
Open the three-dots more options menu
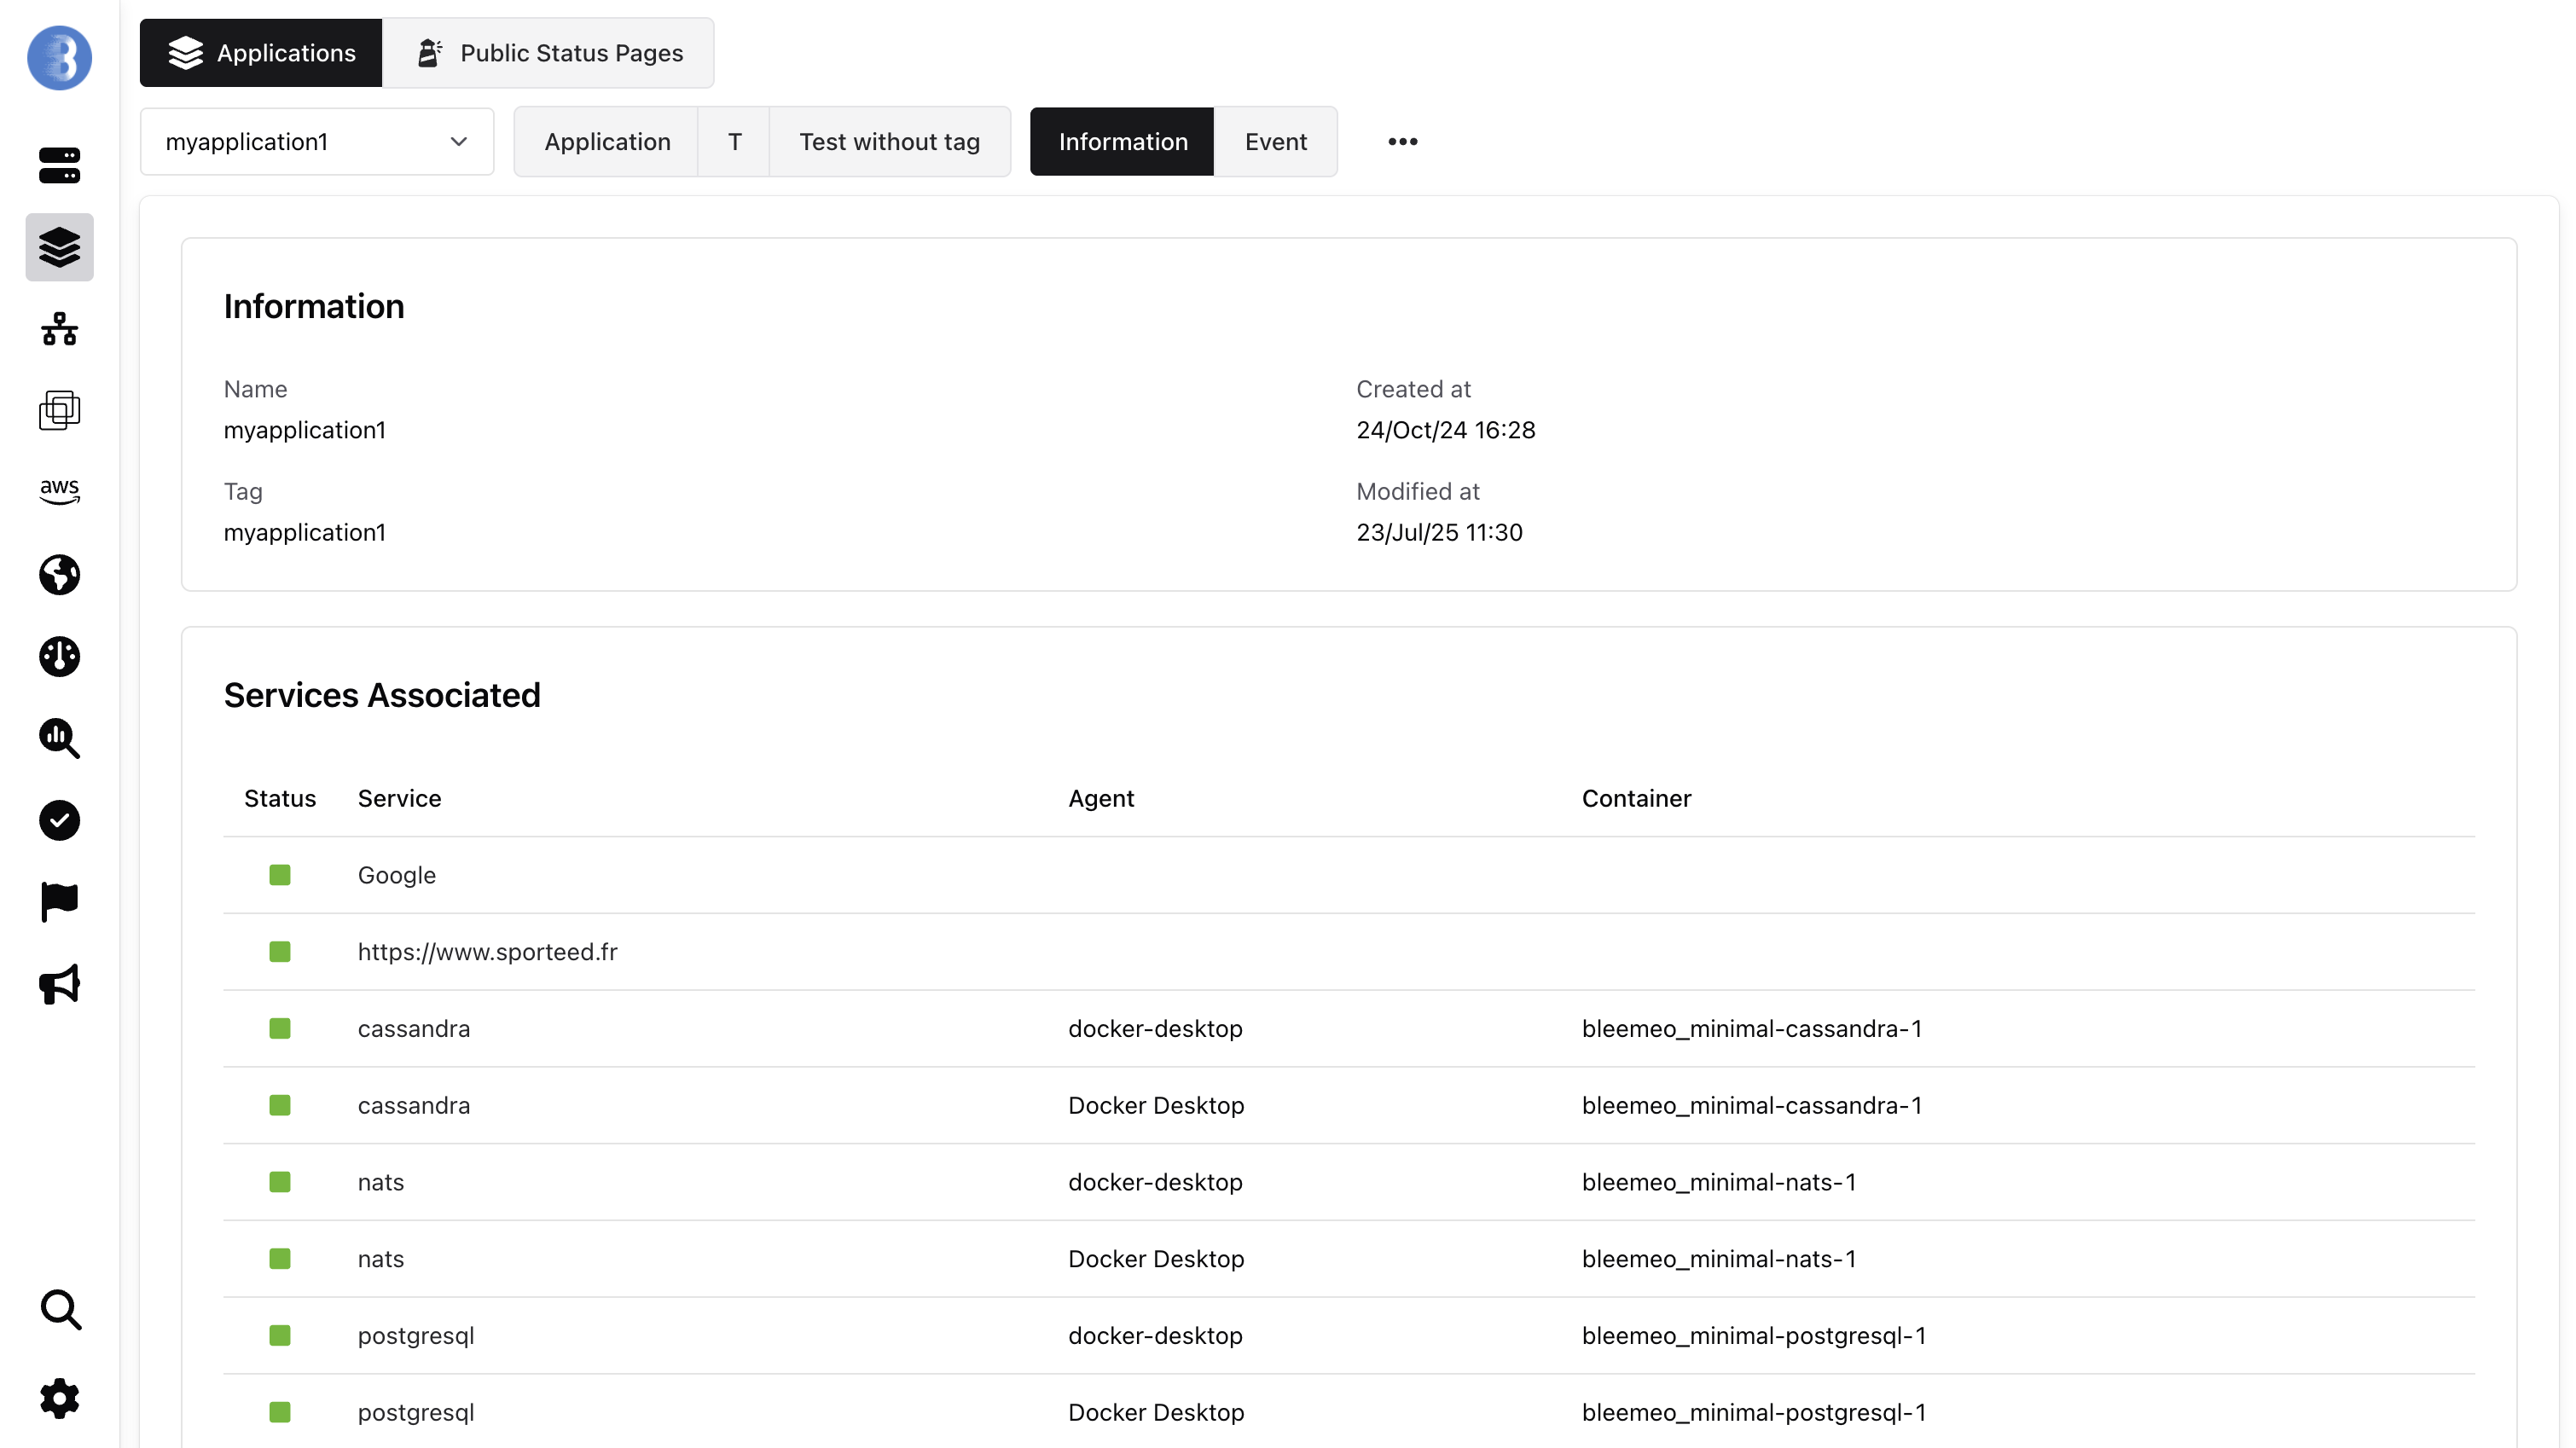1402,142
